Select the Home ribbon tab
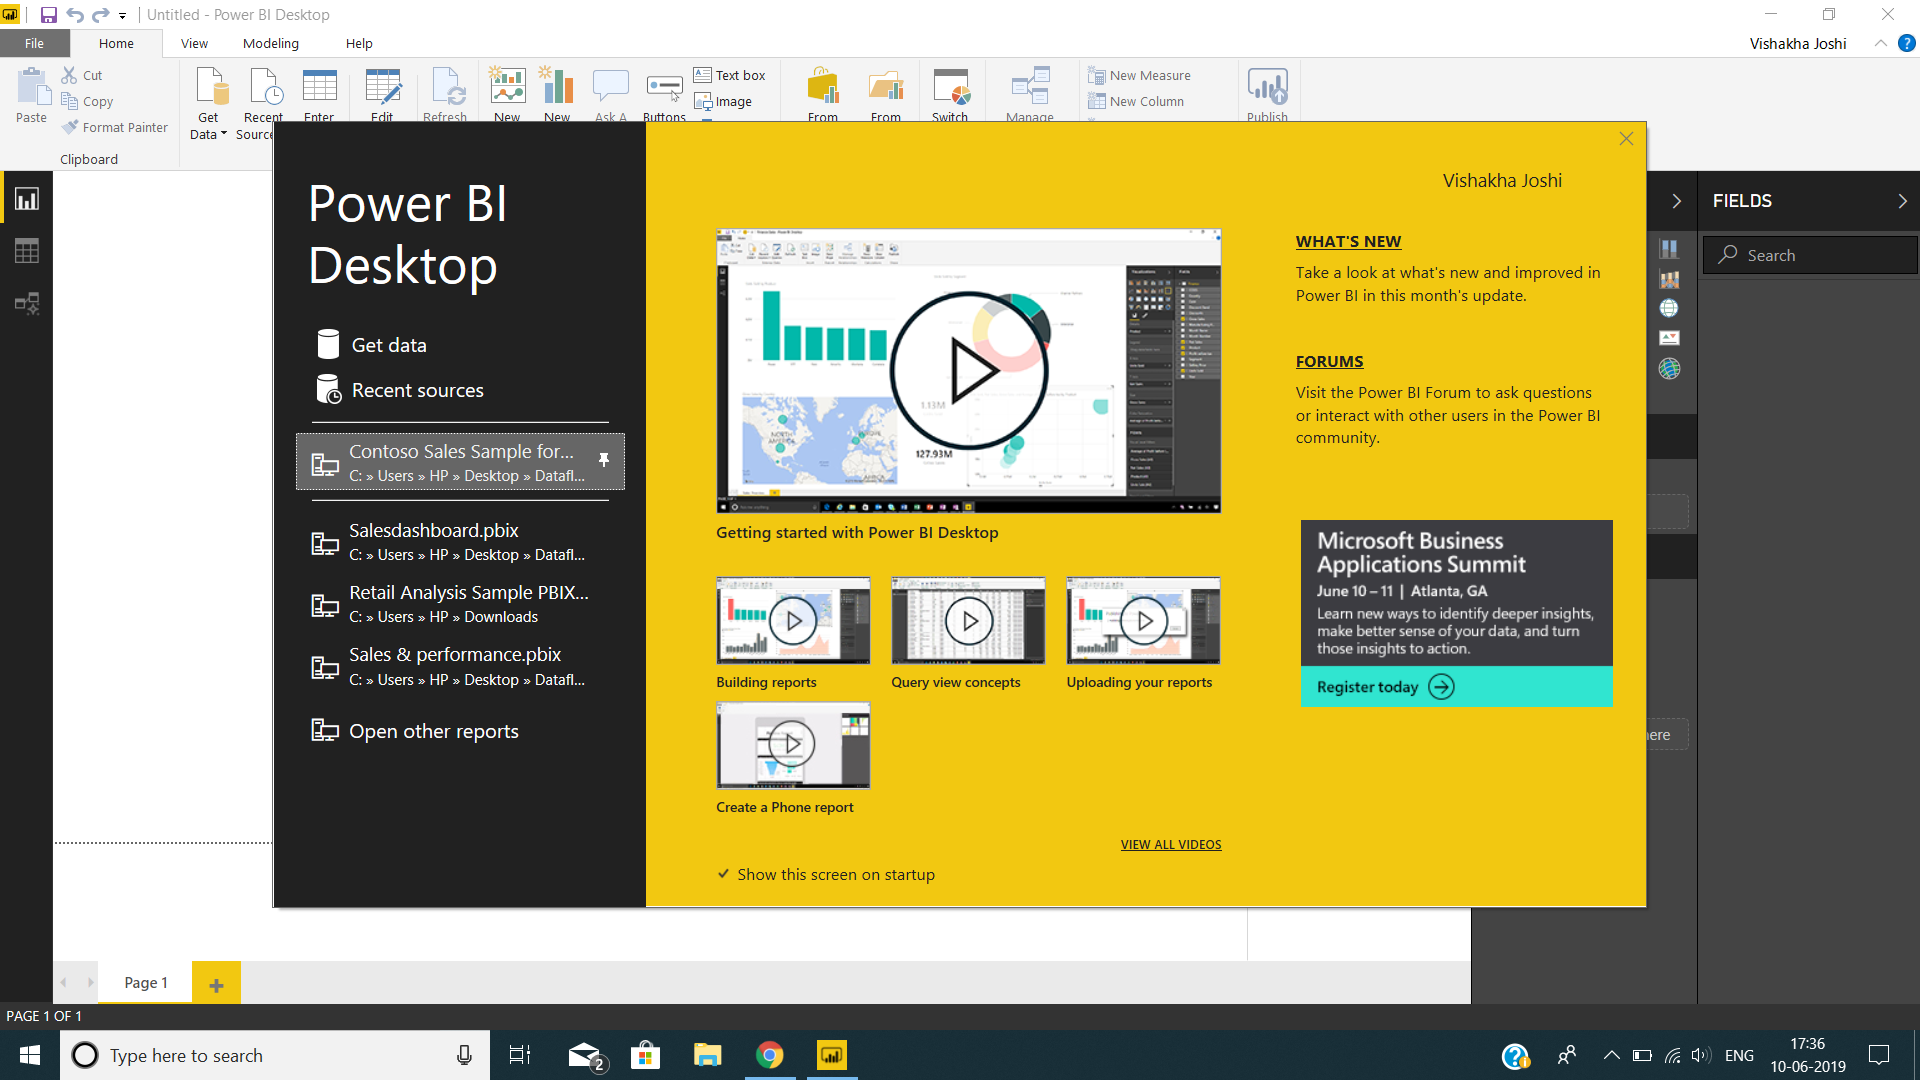 116,43
